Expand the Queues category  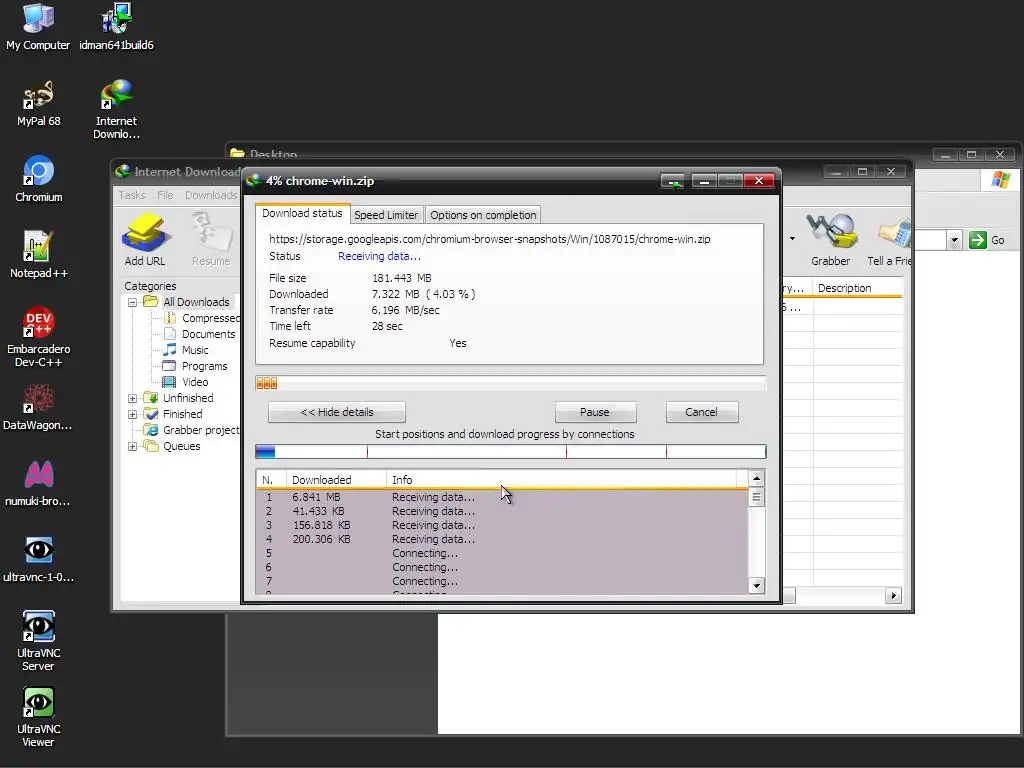pos(133,447)
